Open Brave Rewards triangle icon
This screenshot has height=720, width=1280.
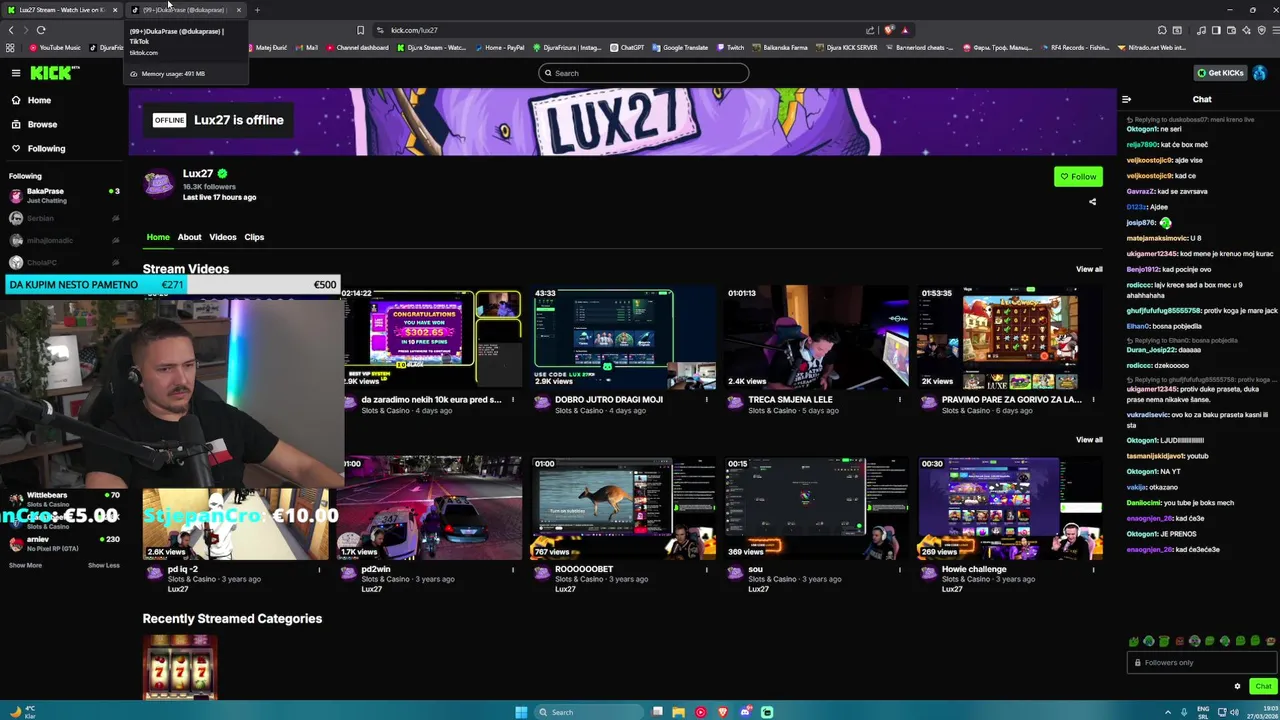pos(905,30)
